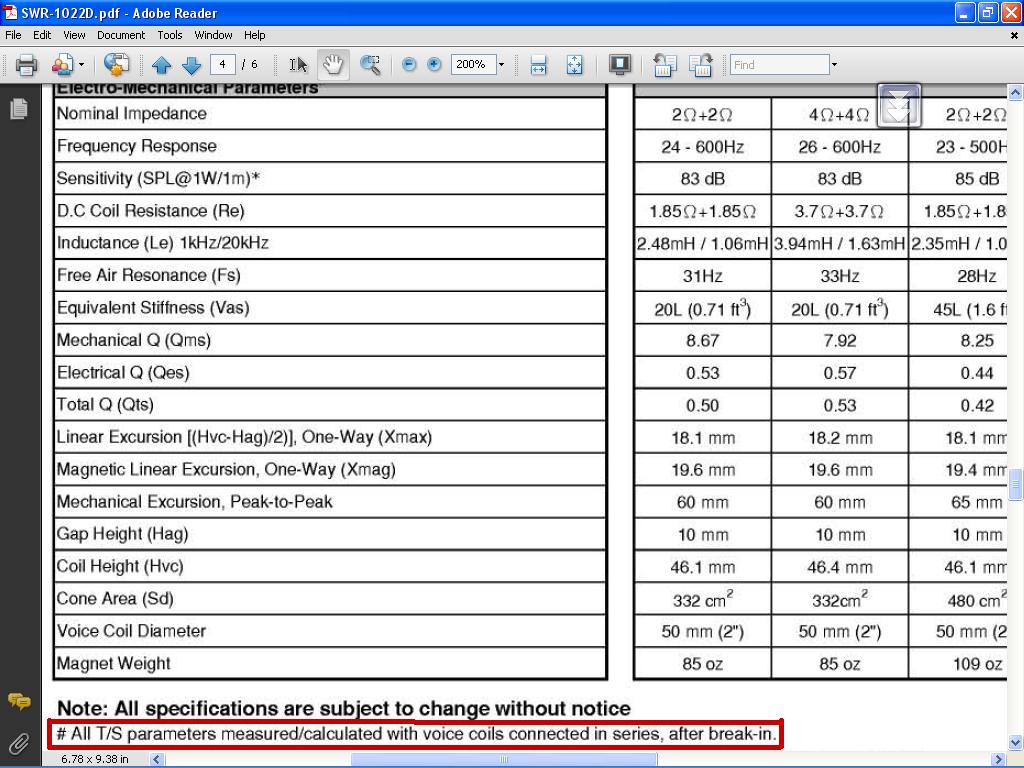Open the Window menu

click(214, 35)
